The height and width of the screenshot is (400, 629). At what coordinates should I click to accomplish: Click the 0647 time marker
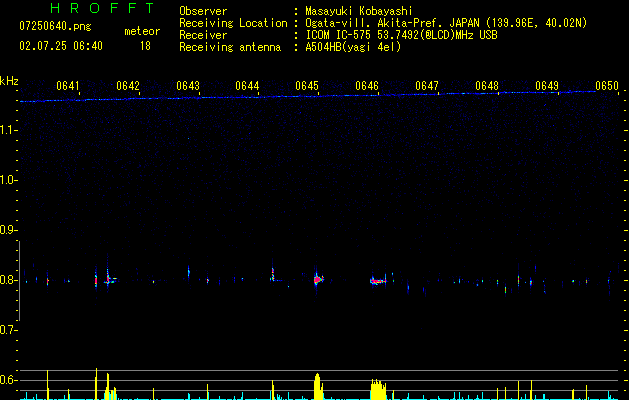[x=427, y=86]
